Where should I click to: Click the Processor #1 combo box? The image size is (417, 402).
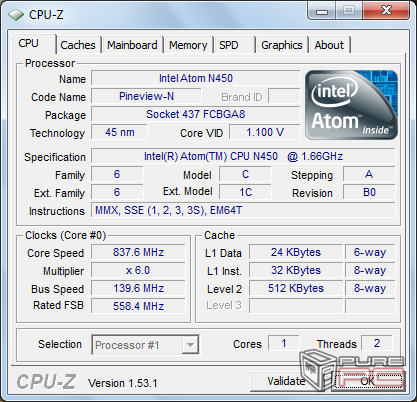[145, 345]
